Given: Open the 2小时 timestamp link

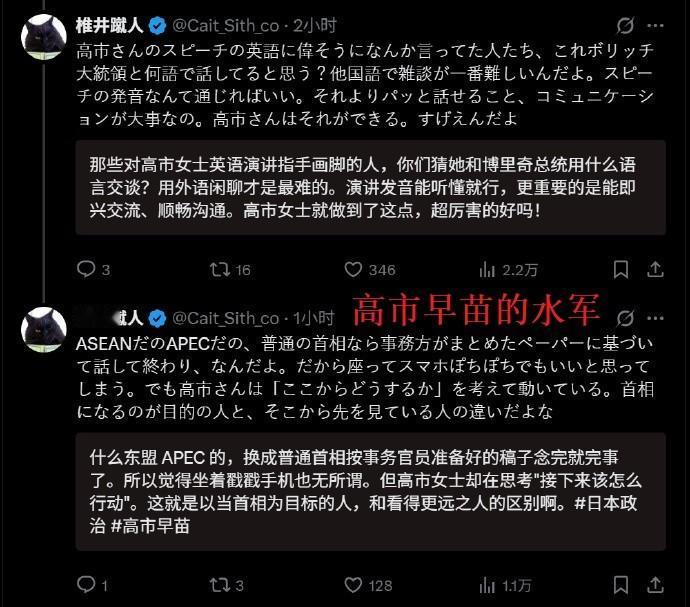Looking at the screenshot, I should click(x=315, y=26).
